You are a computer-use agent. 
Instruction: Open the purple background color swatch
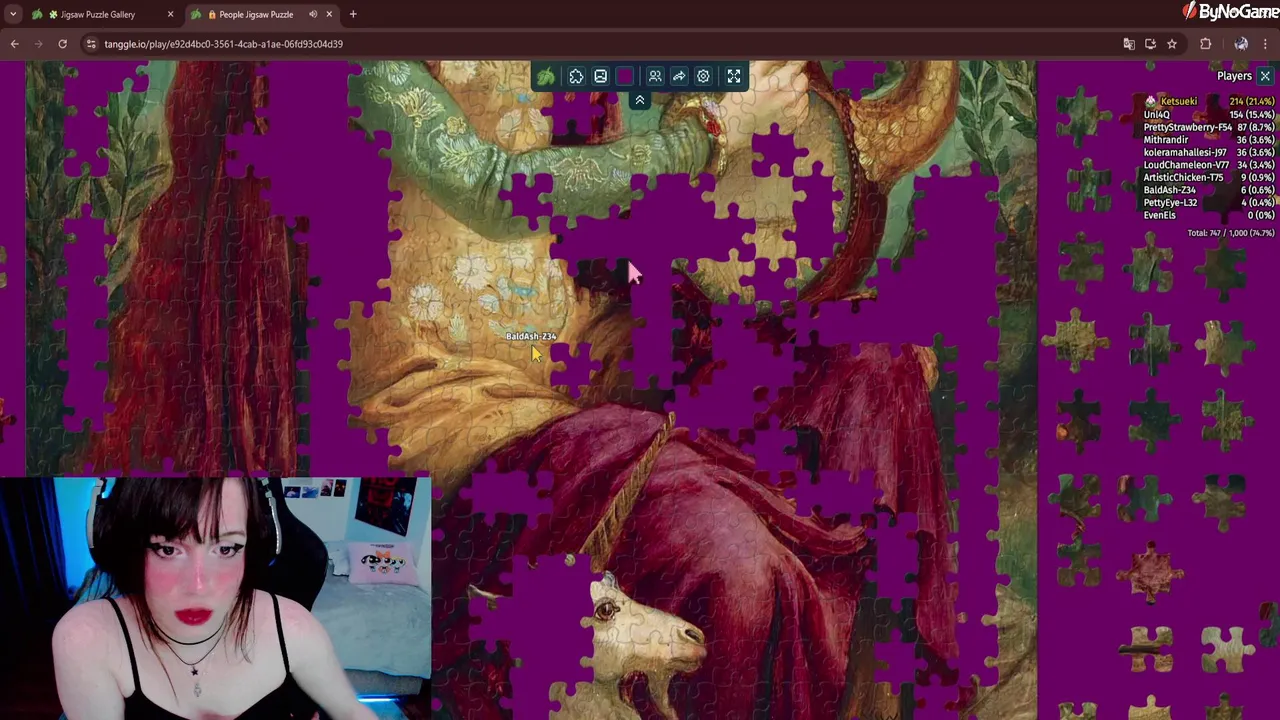[625, 76]
